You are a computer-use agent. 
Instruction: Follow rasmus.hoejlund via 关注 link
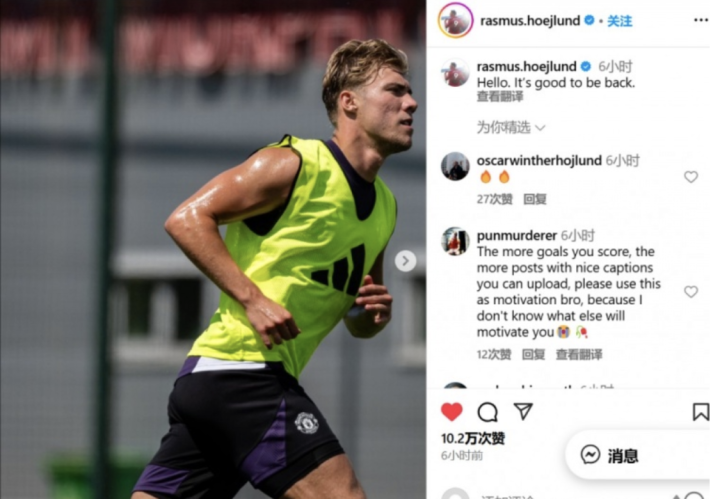tap(619, 21)
